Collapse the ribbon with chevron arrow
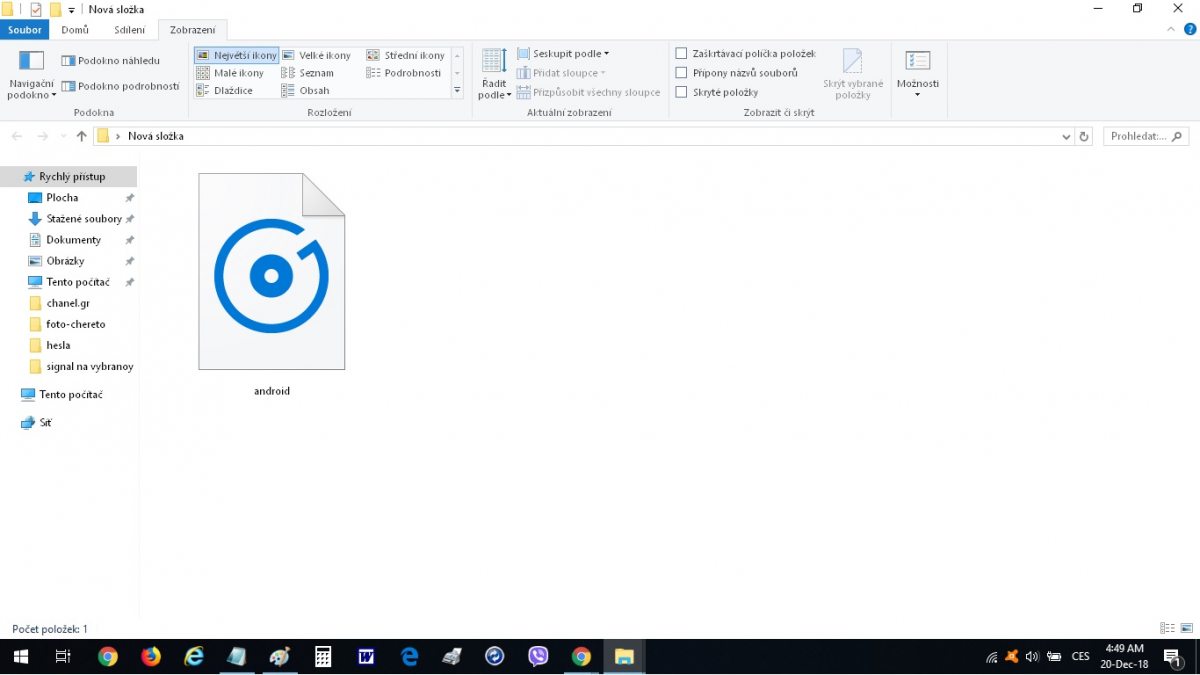Image resolution: width=1200 pixels, height=675 pixels. (1172, 30)
